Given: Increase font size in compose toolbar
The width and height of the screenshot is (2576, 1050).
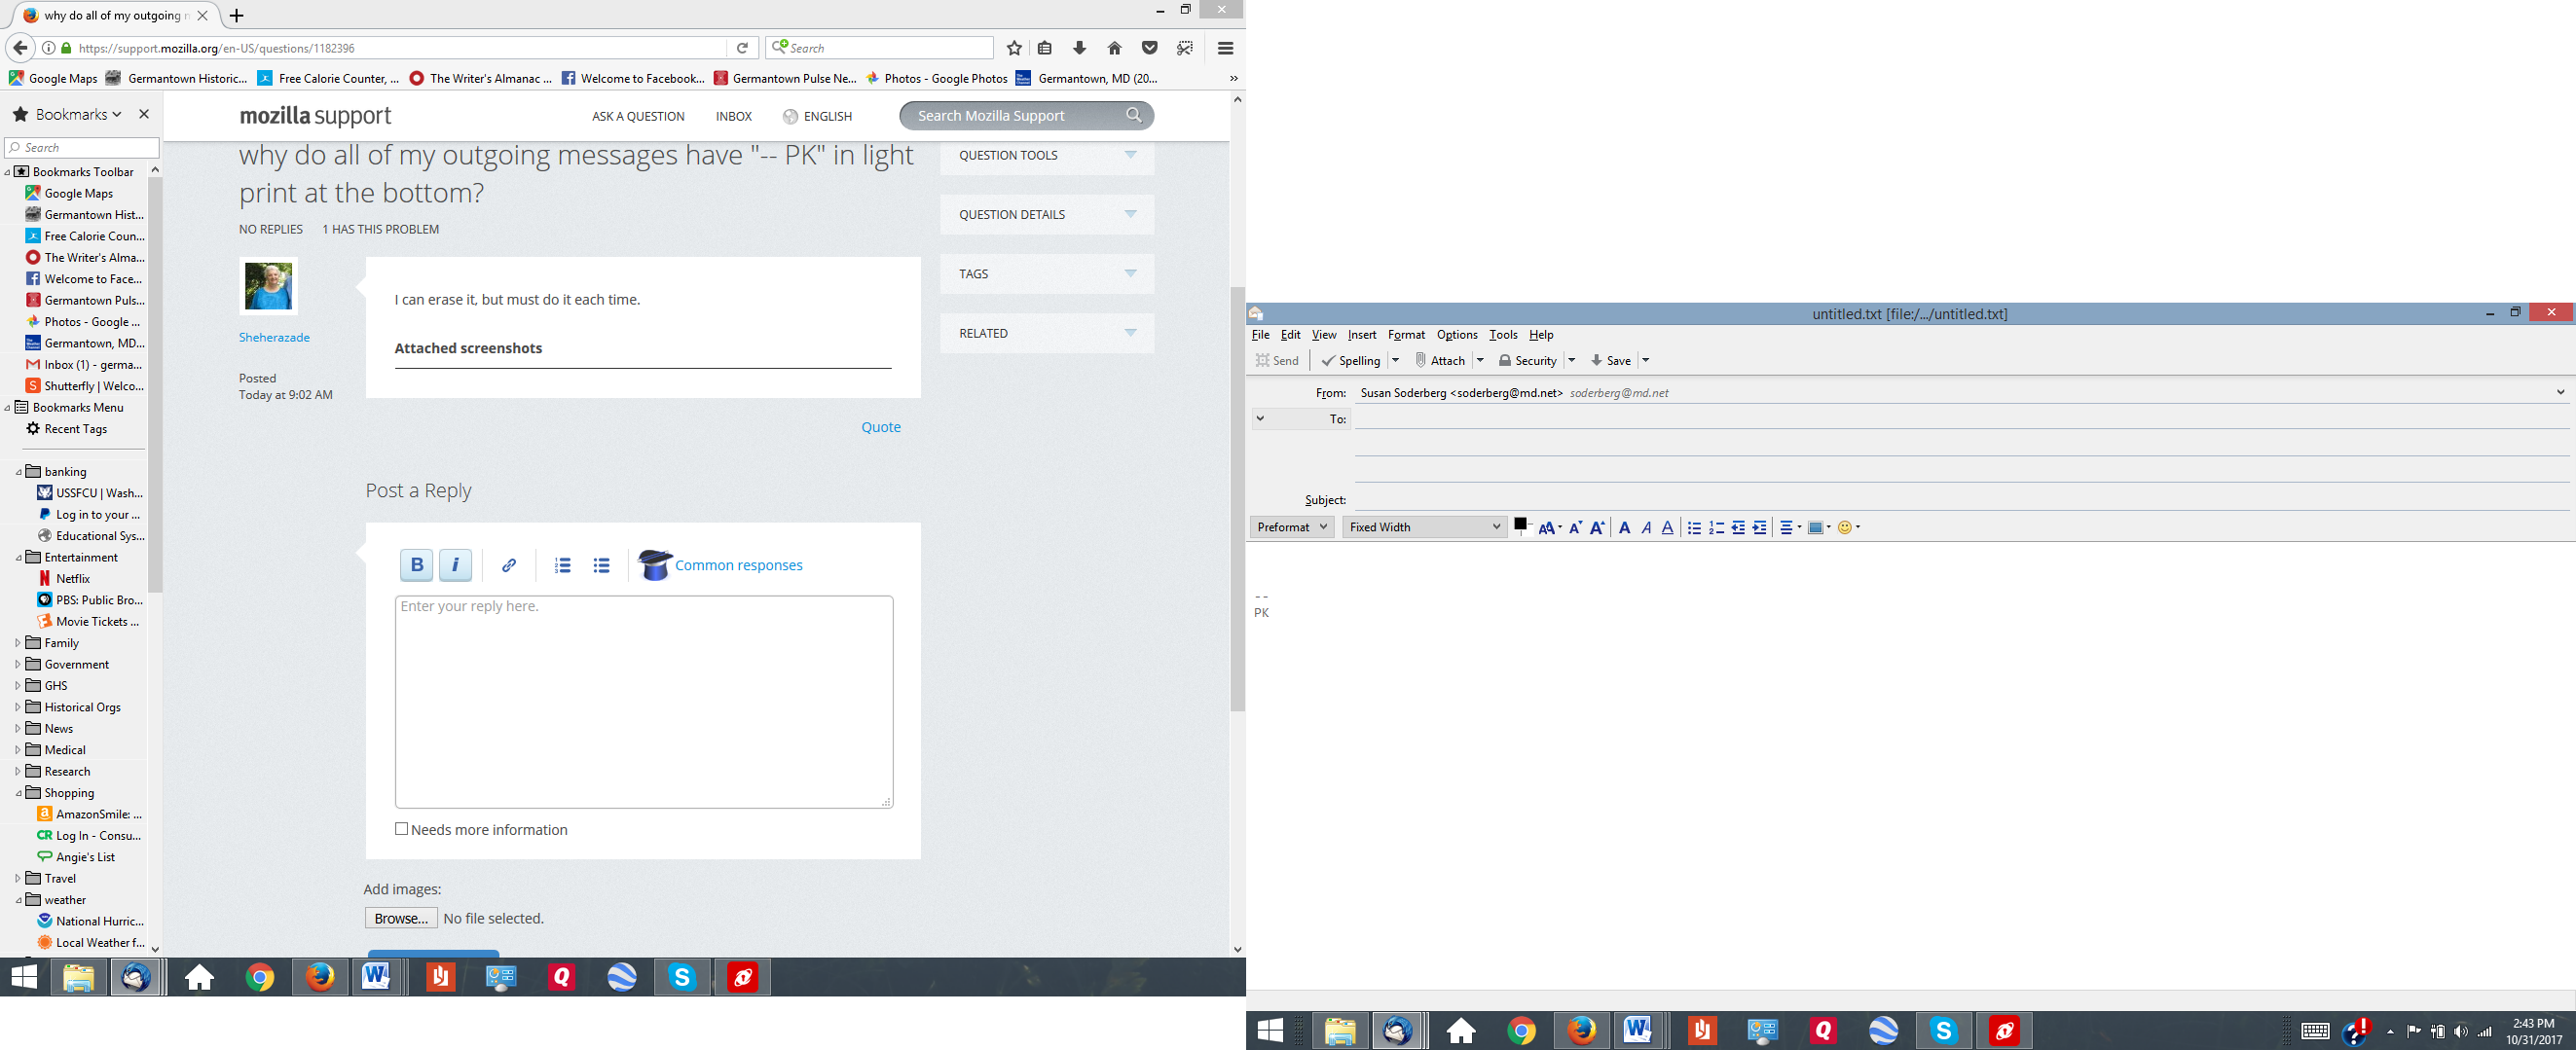Looking at the screenshot, I should point(1597,528).
